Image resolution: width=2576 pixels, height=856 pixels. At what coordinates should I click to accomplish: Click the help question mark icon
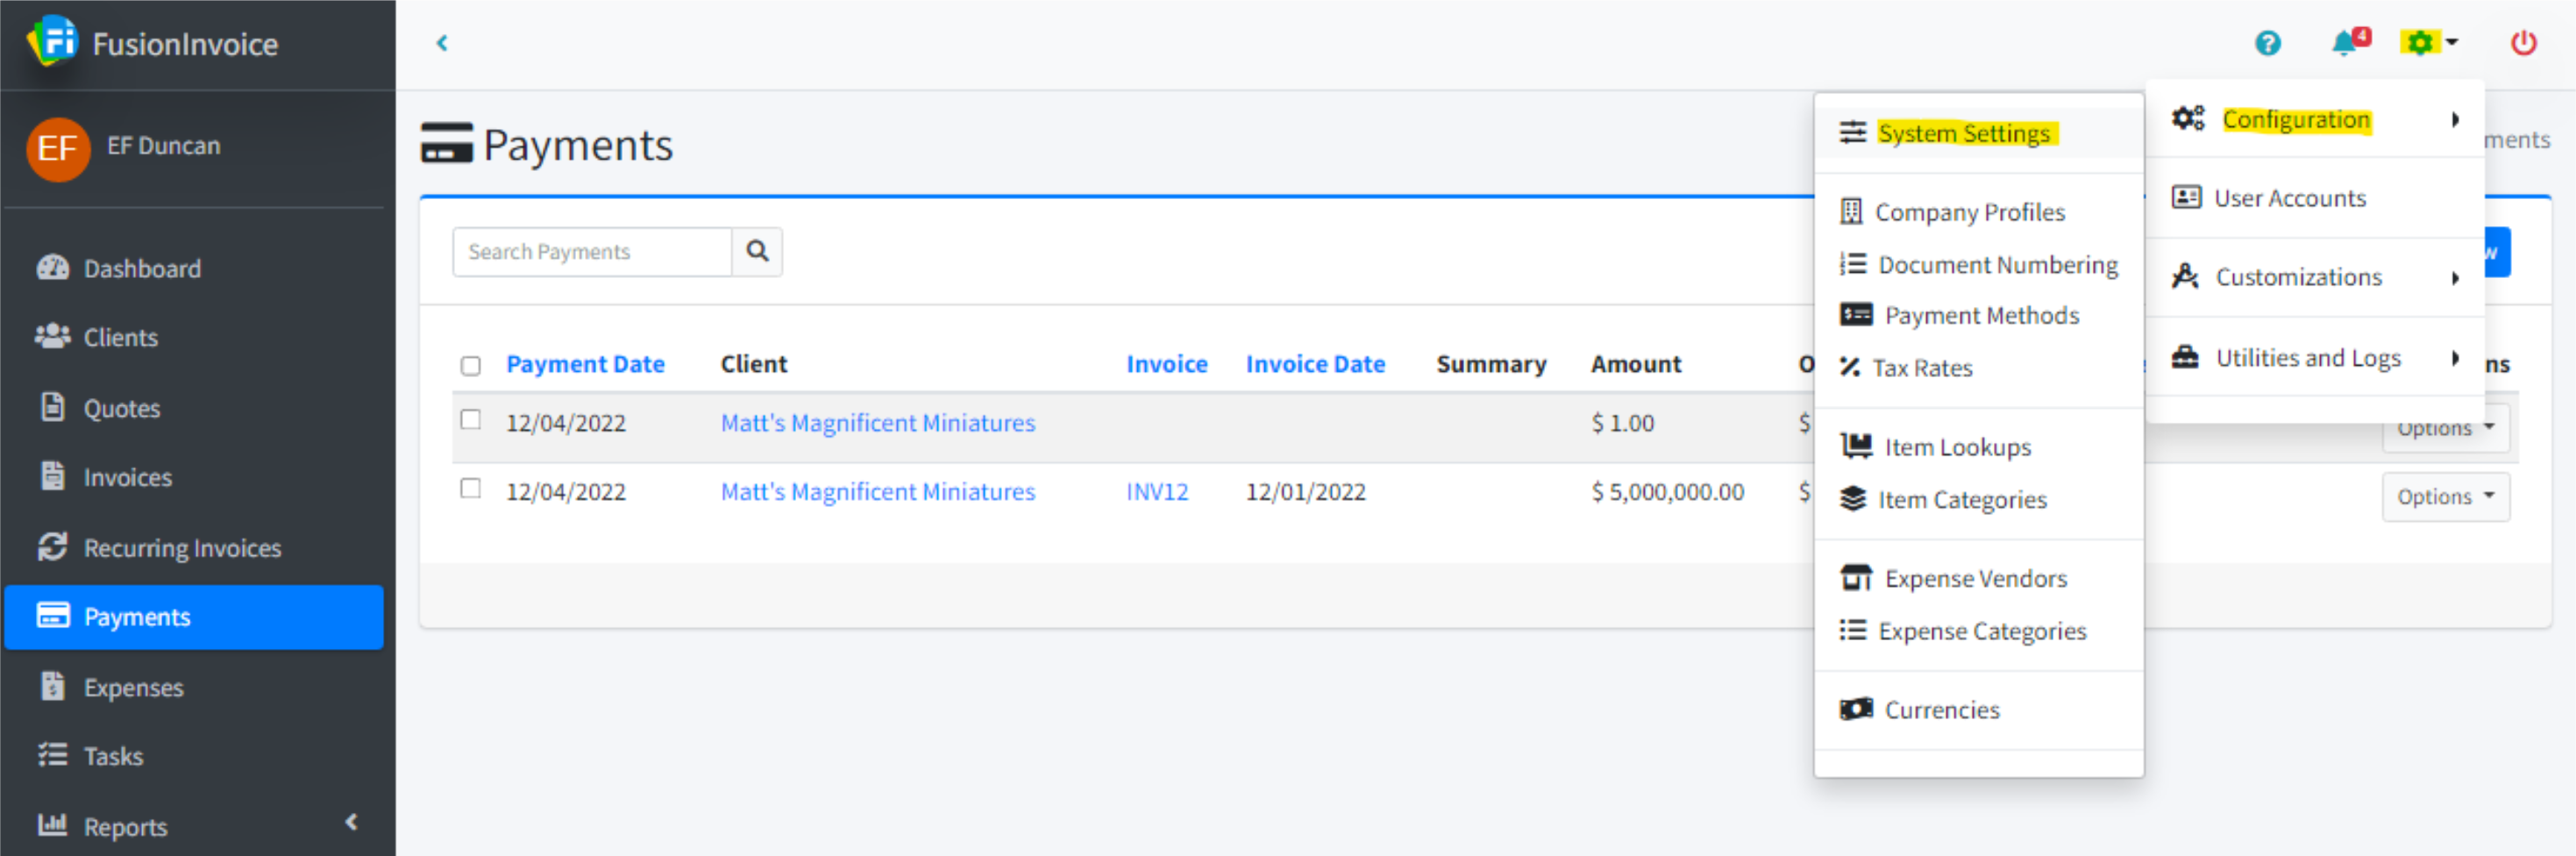2267,43
